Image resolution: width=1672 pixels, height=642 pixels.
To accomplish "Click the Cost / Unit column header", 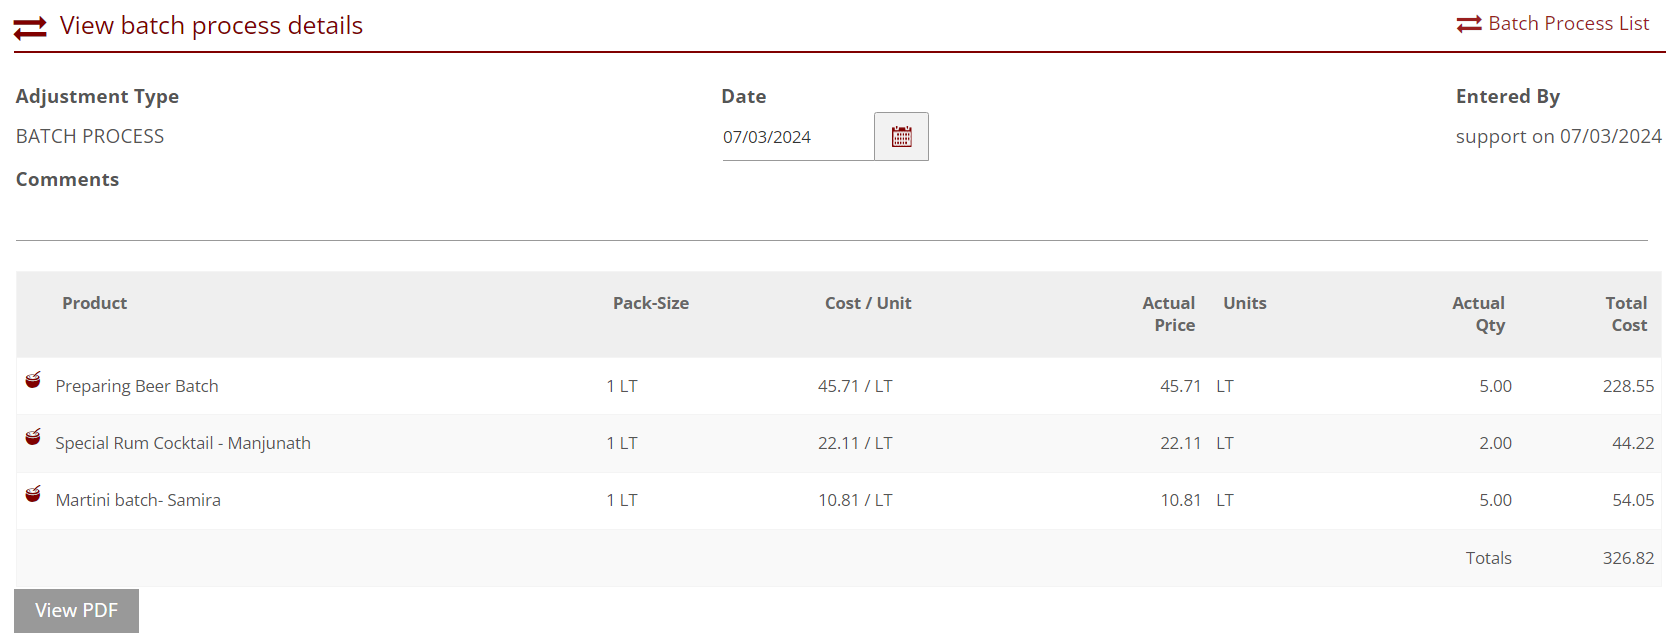I will (x=867, y=303).
